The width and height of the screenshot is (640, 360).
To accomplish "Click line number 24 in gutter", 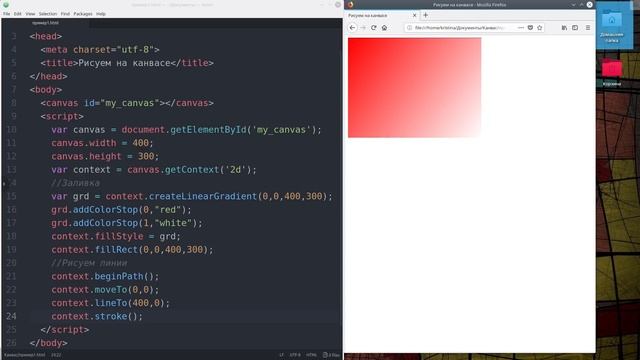I will pos(11,316).
